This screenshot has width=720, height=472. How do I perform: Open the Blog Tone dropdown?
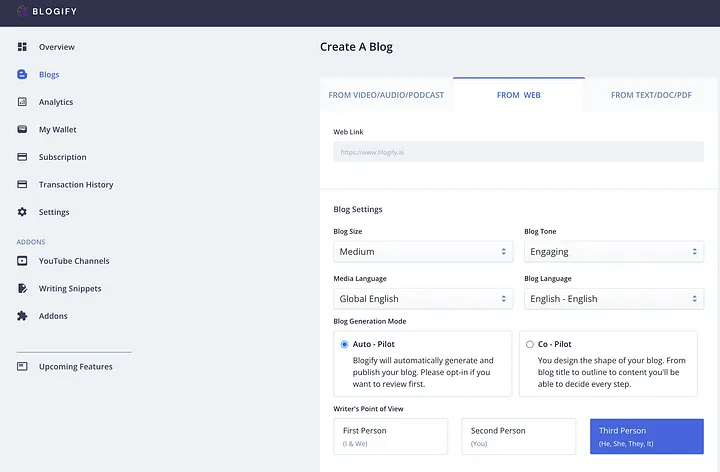614,252
